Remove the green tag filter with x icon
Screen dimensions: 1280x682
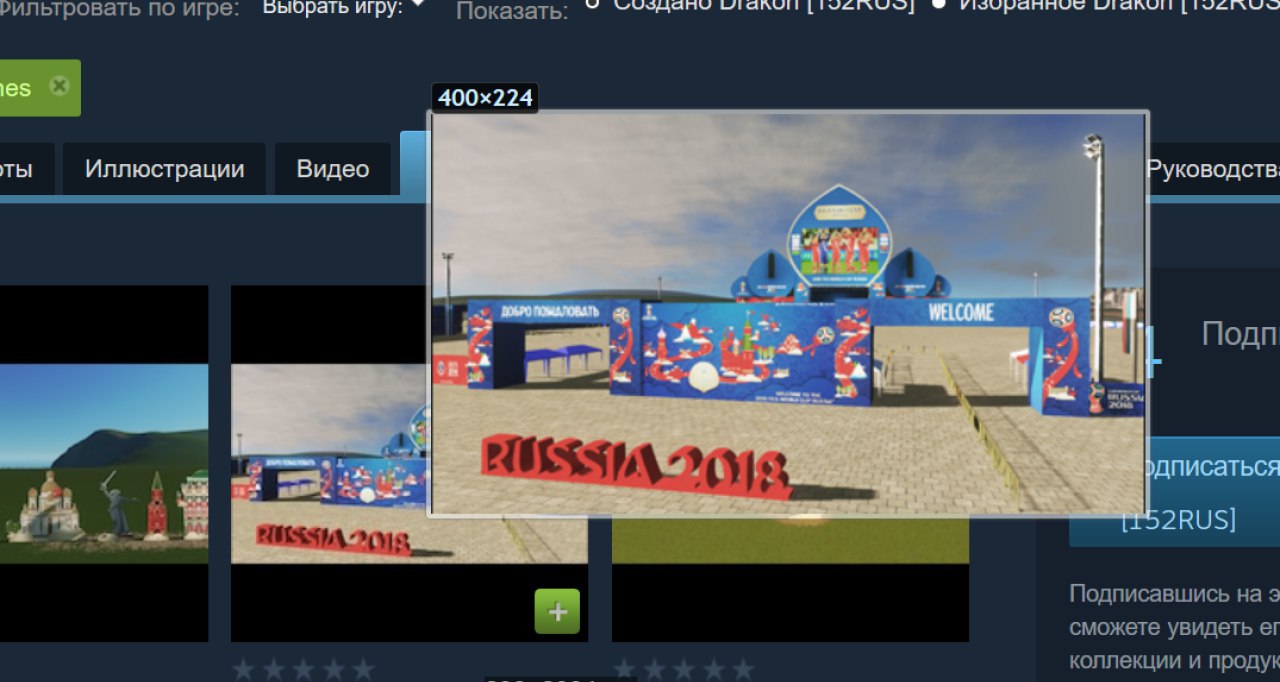point(59,86)
